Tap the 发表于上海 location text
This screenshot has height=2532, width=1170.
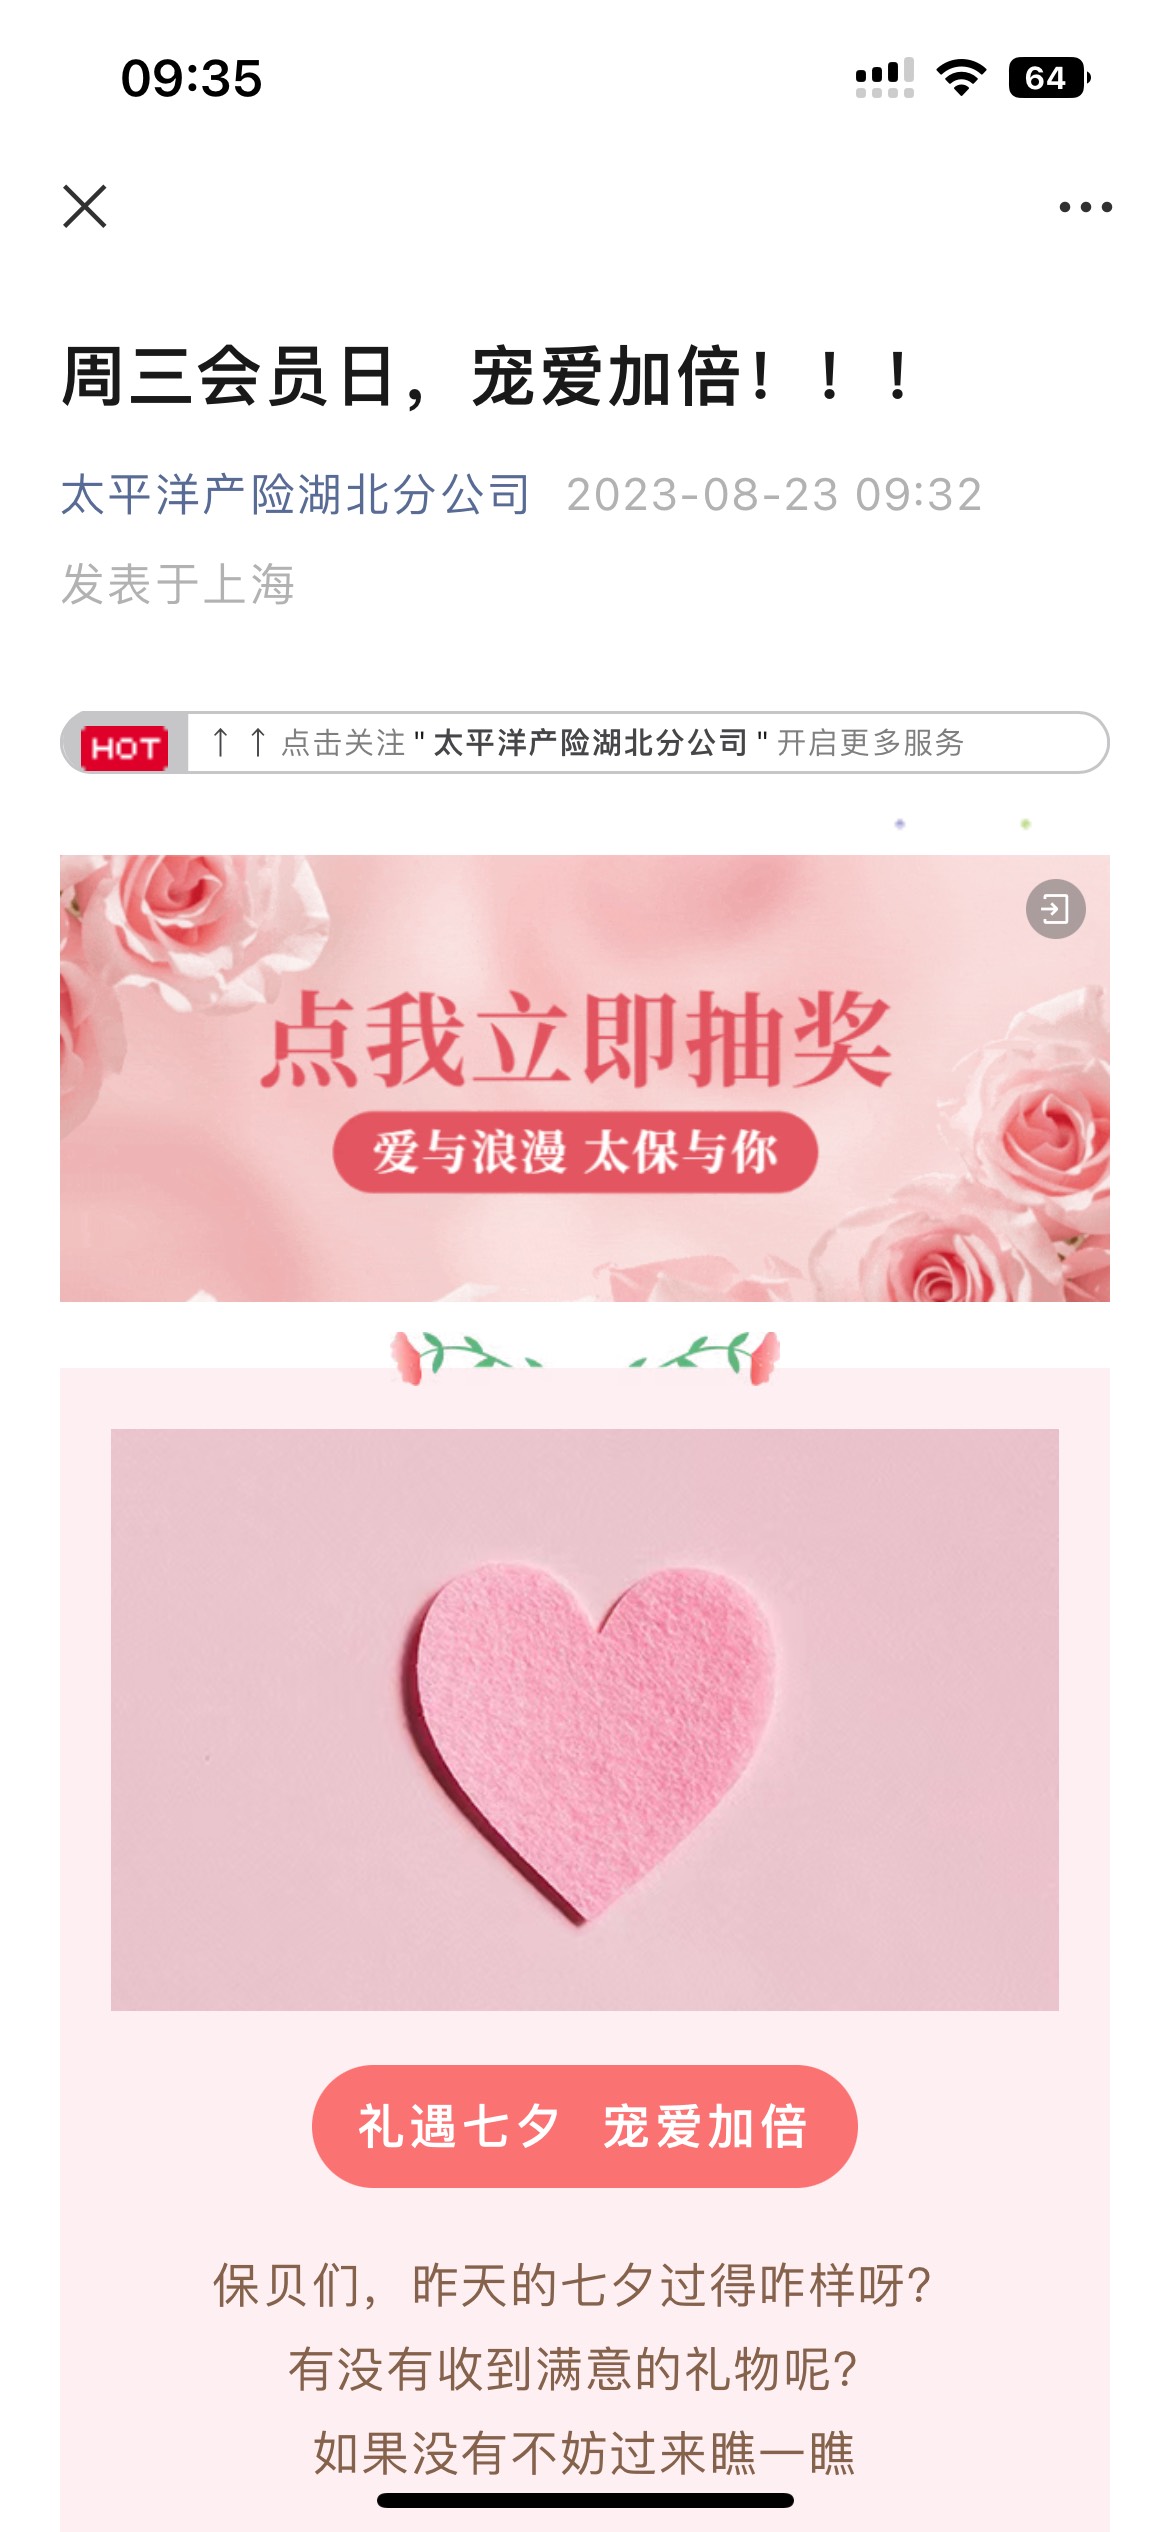178,584
